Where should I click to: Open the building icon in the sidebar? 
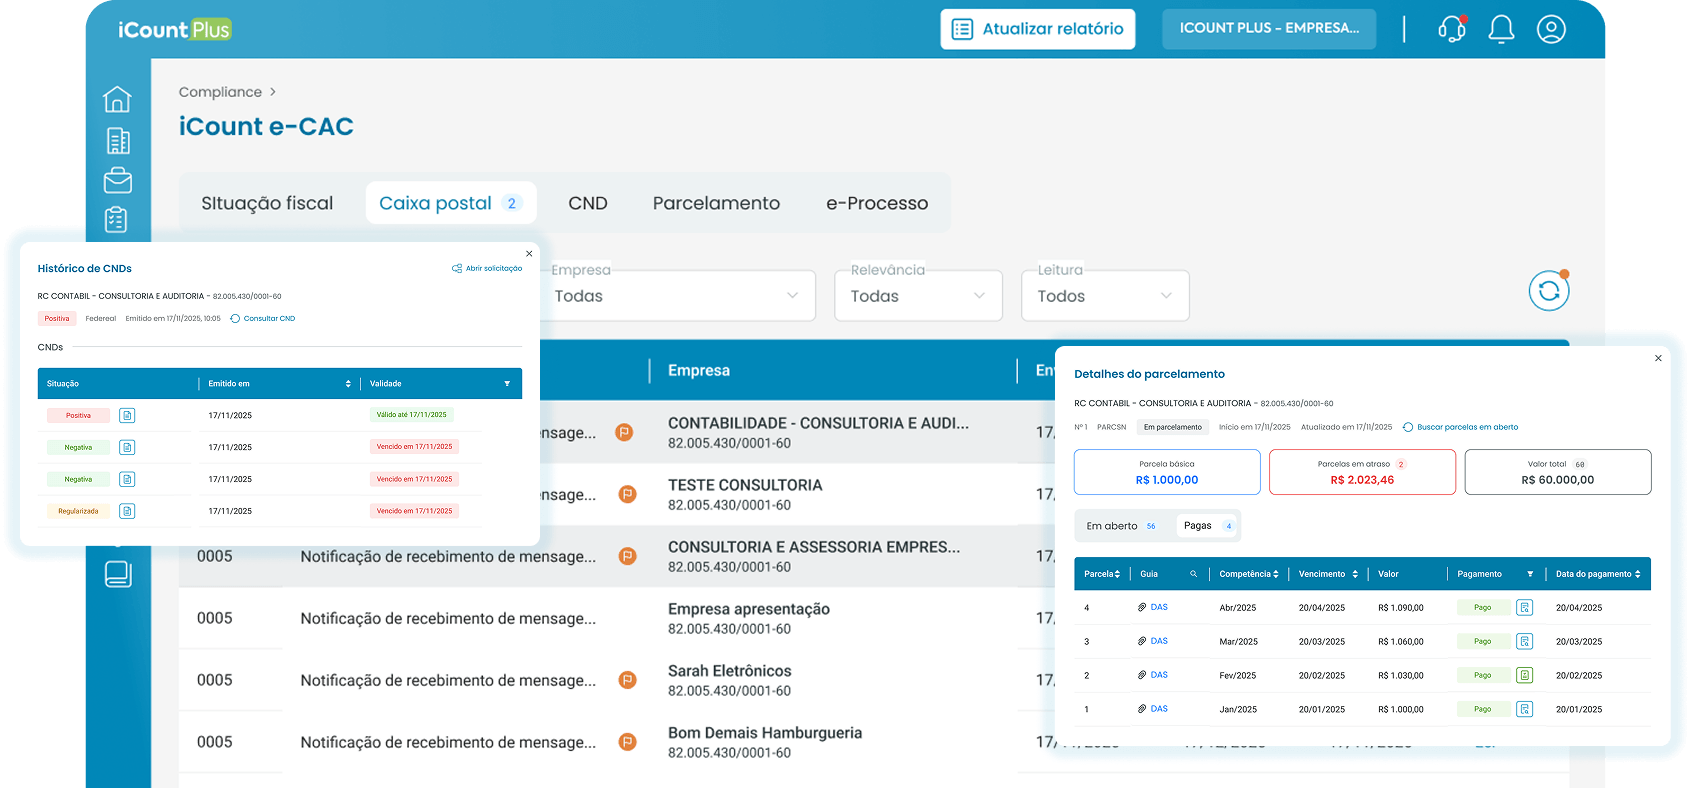[118, 140]
